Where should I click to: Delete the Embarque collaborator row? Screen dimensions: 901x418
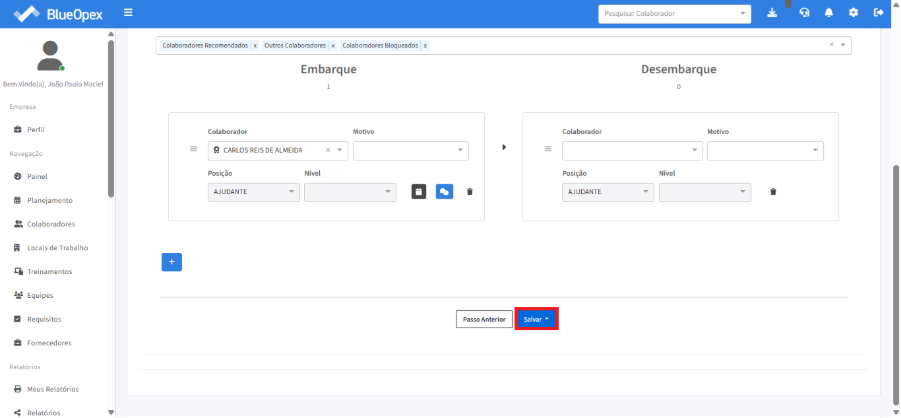tap(469, 191)
